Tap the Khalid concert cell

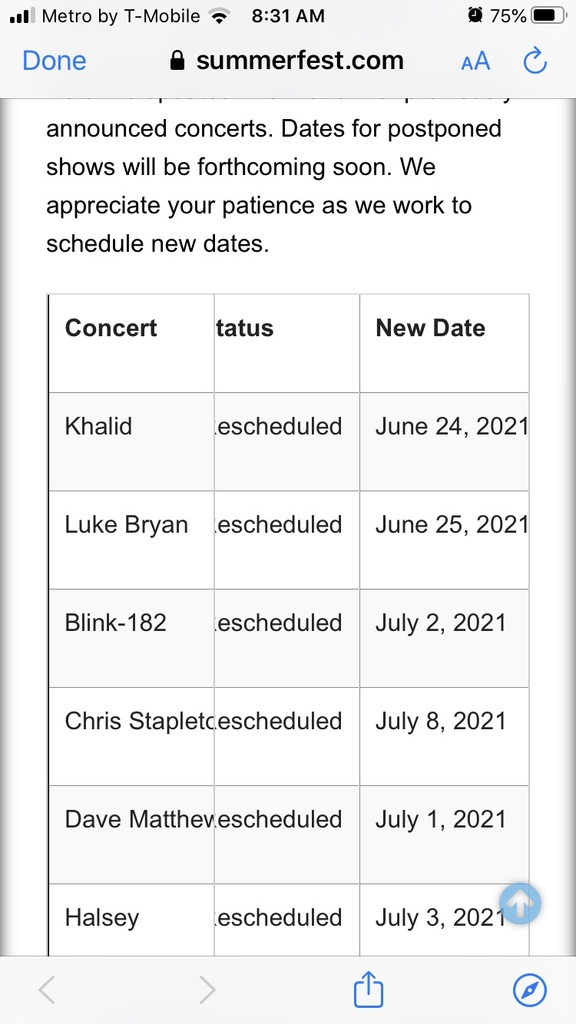click(x=131, y=442)
